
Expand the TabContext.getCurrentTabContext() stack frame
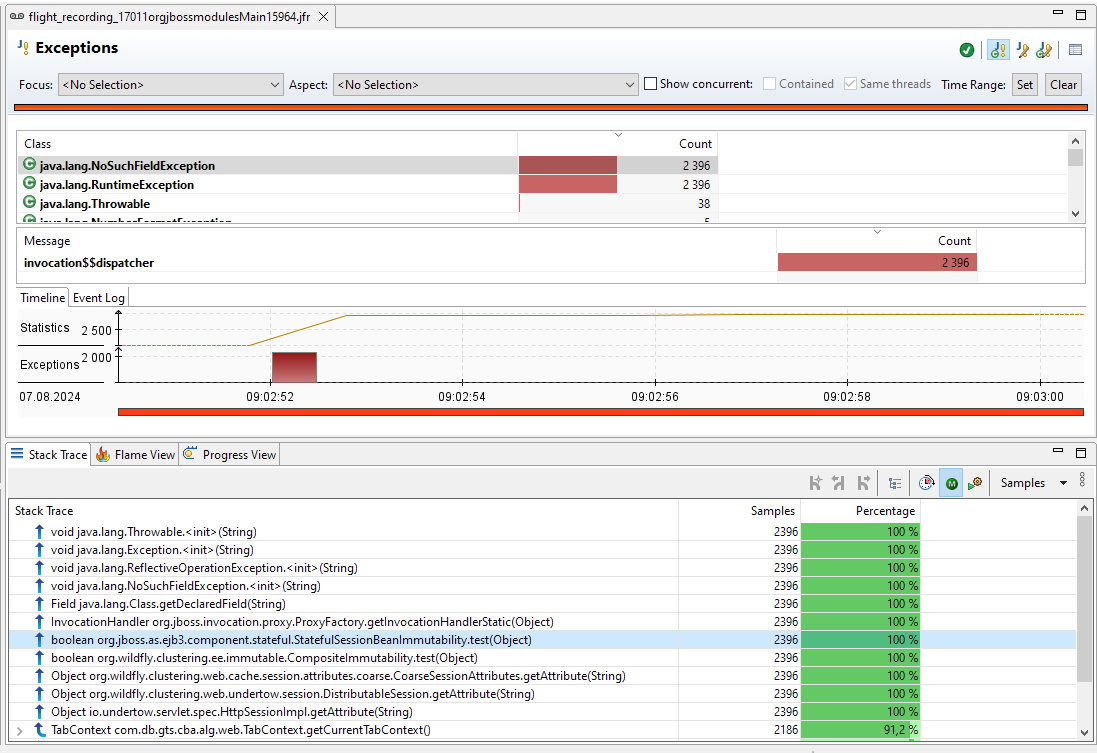pyautogui.click(x=20, y=730)
